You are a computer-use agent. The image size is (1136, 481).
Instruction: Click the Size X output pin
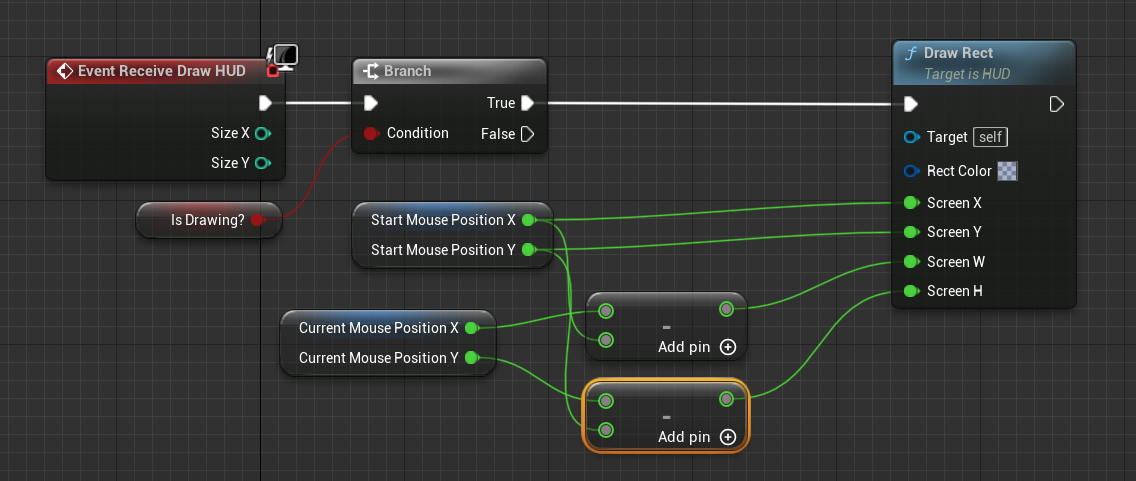[x=263, y=133]
